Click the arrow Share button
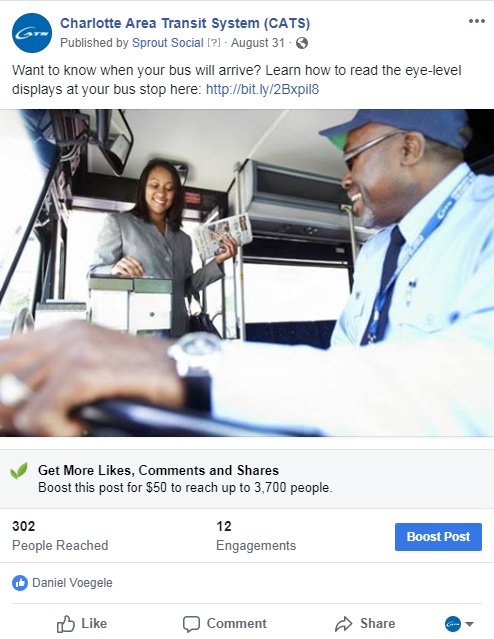This screenshot has height=639, width=494. coord(365,624)
